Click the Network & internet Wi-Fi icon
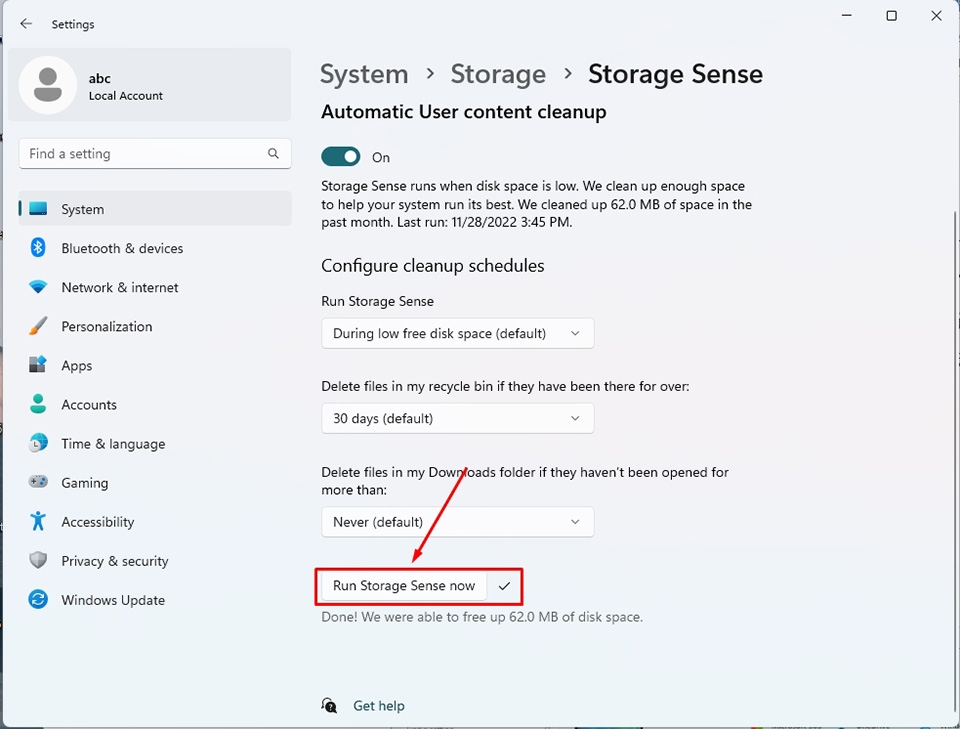 point(38,287)
